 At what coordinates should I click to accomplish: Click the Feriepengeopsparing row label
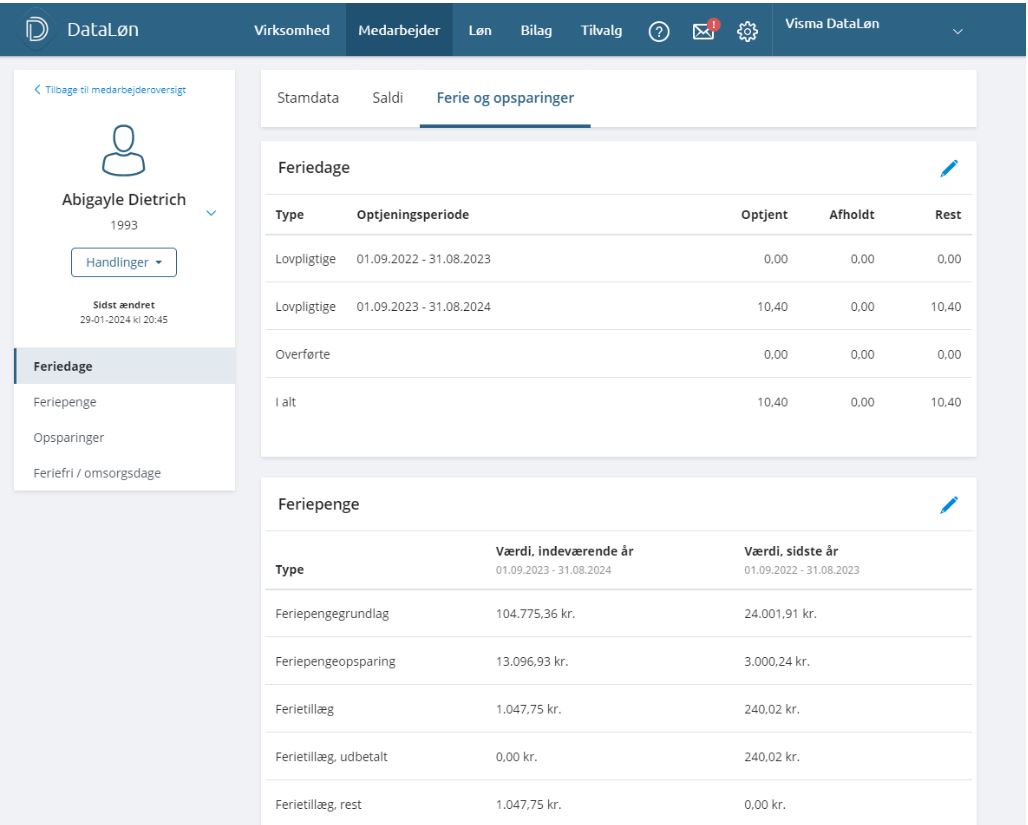336,662
